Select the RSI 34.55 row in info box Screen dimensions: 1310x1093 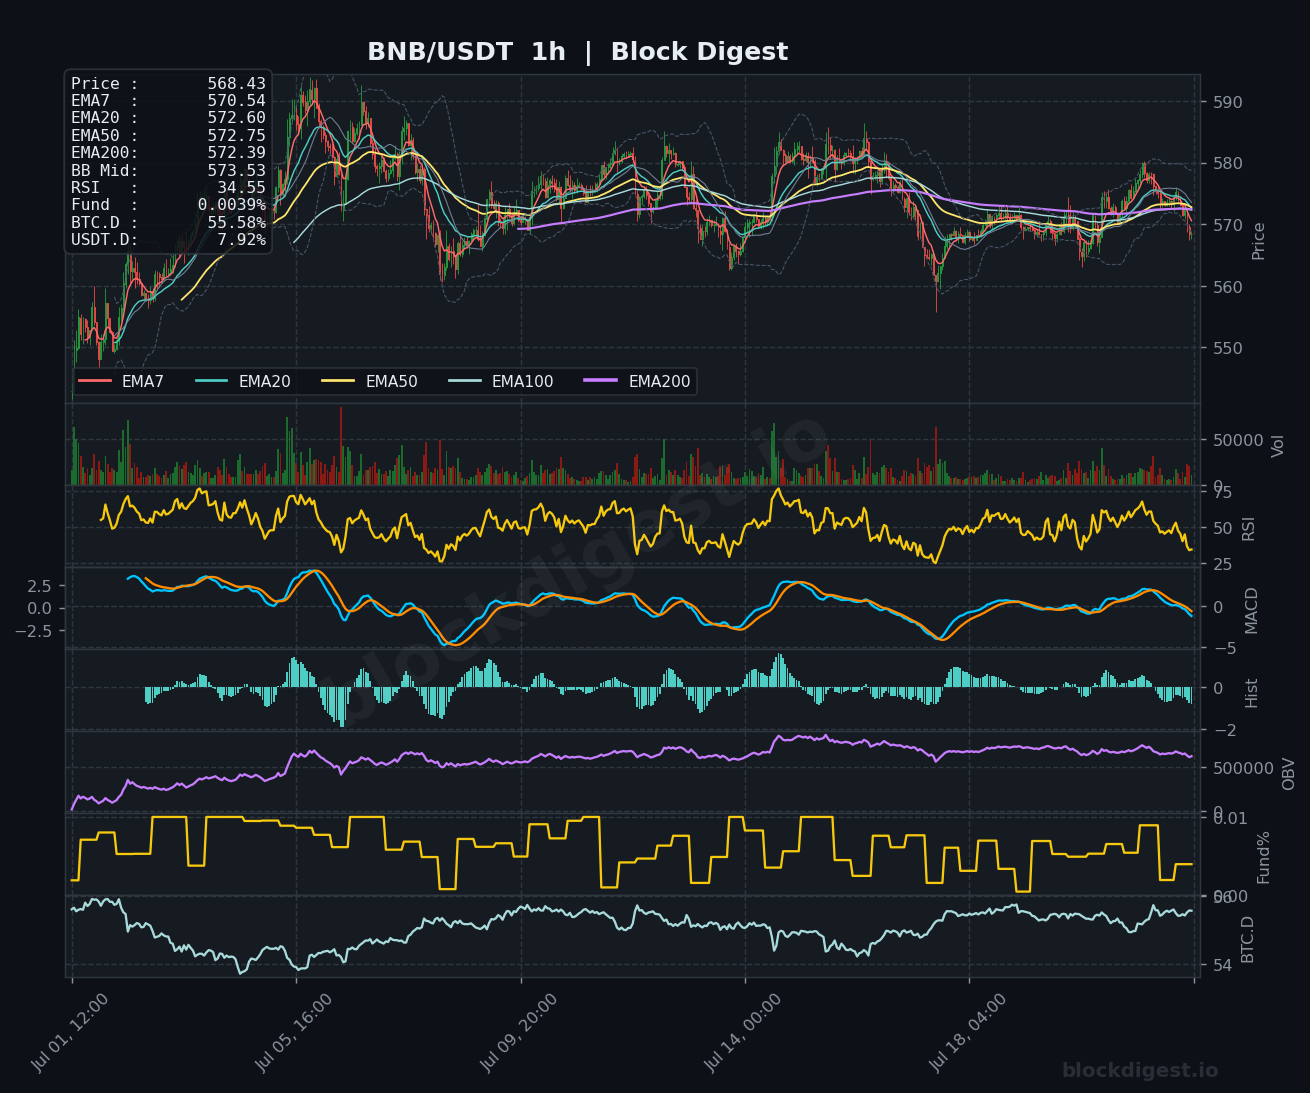[x=168, y=188]
